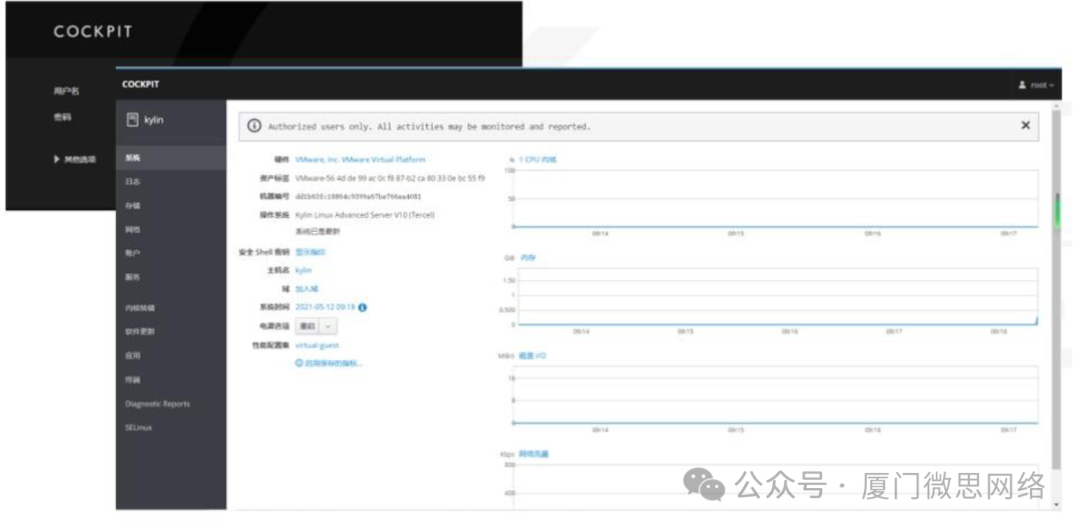The image size is (1080, 529).
Task: Click the COCKPIT title in the navbar
Action: pyautogui.click(x=141, y=84)
